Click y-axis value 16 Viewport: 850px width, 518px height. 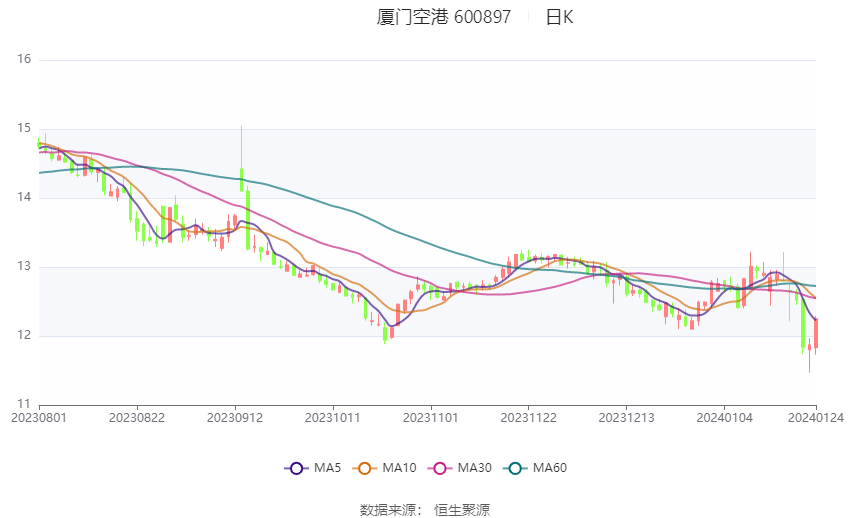[x=24, y=59]
